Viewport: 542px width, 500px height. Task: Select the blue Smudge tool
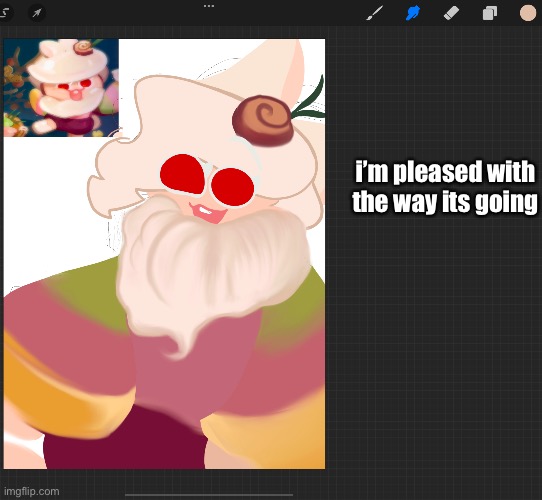tap(413, 13)
